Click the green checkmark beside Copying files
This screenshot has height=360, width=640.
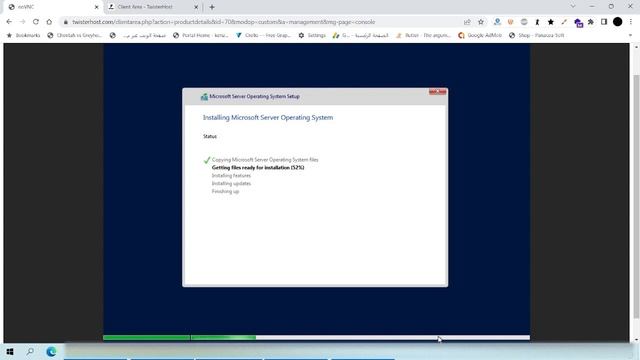coord(207,160)
